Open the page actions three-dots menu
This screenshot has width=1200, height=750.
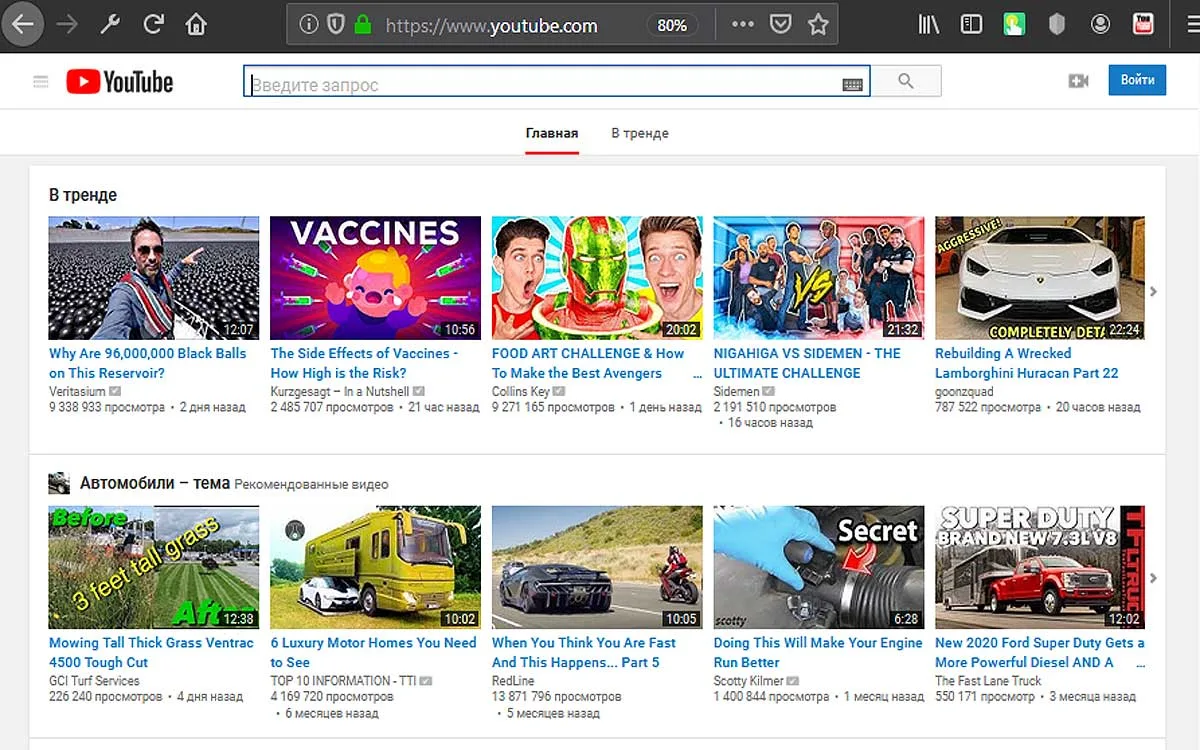pyautogui.click(x=742, y=25)
